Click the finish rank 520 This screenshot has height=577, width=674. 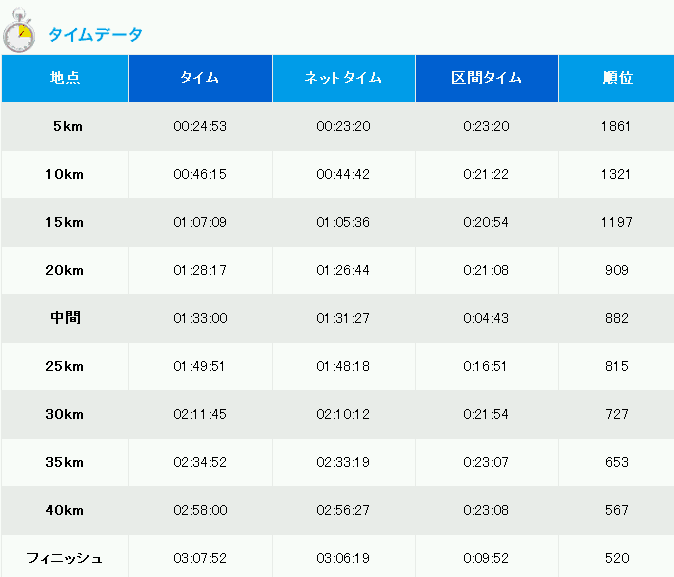click(x=617, y=559)
